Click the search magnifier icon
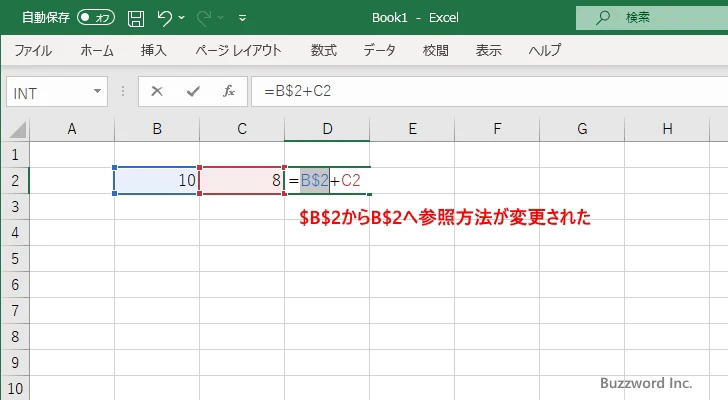The width and height of the screenshot is (728, 400). pos(603,18)
